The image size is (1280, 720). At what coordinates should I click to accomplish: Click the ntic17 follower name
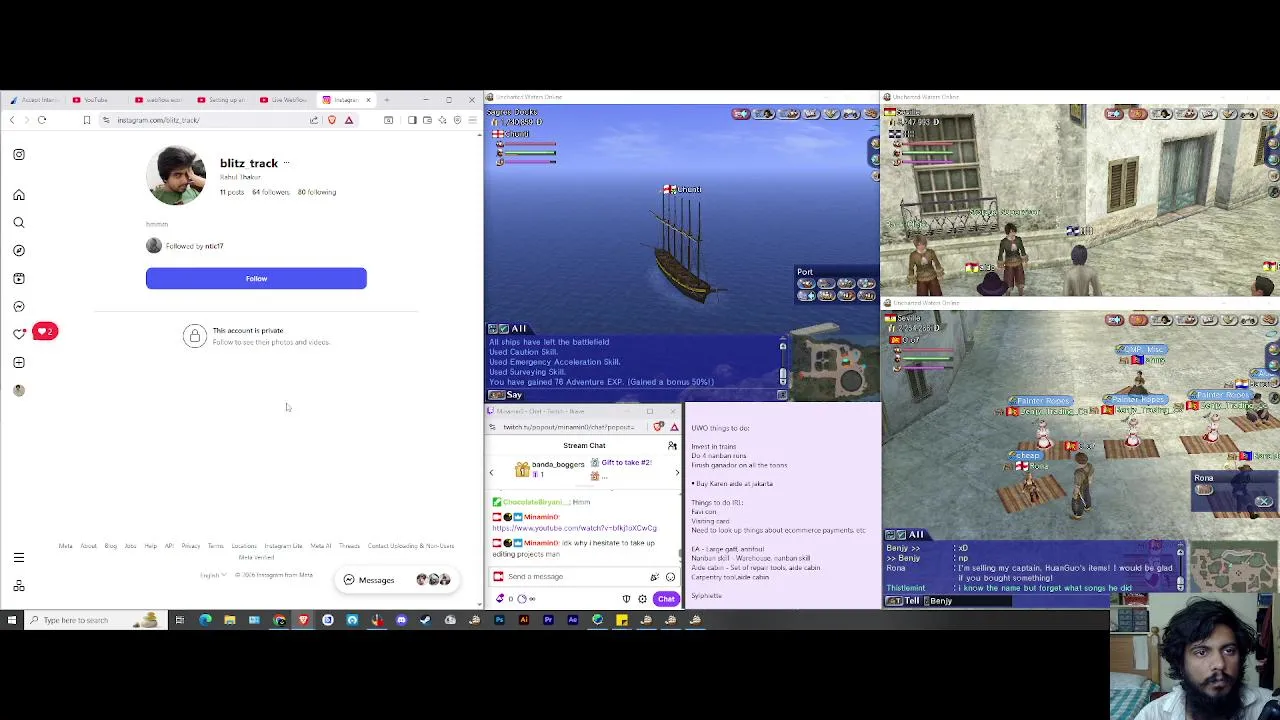click(214, 246)
